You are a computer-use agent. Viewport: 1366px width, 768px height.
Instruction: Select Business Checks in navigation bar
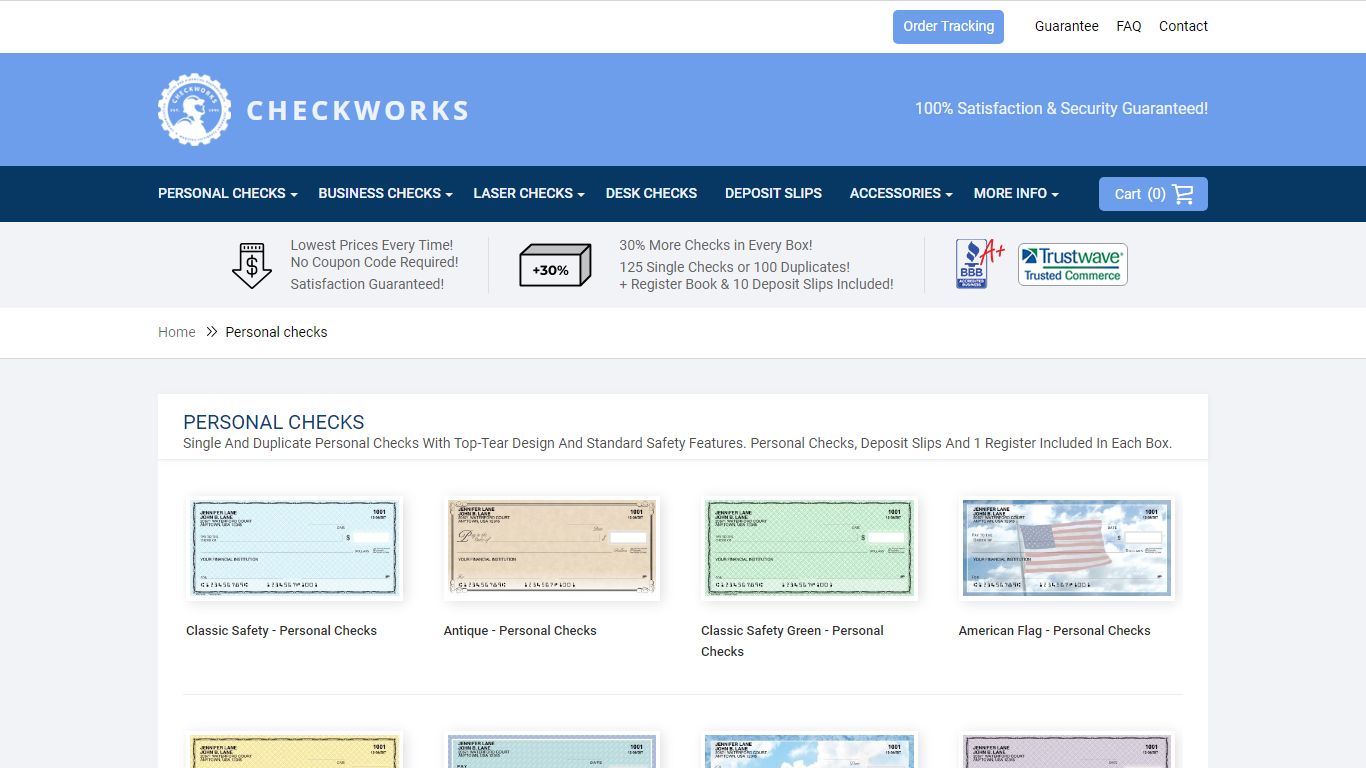[x=380, y=193]
